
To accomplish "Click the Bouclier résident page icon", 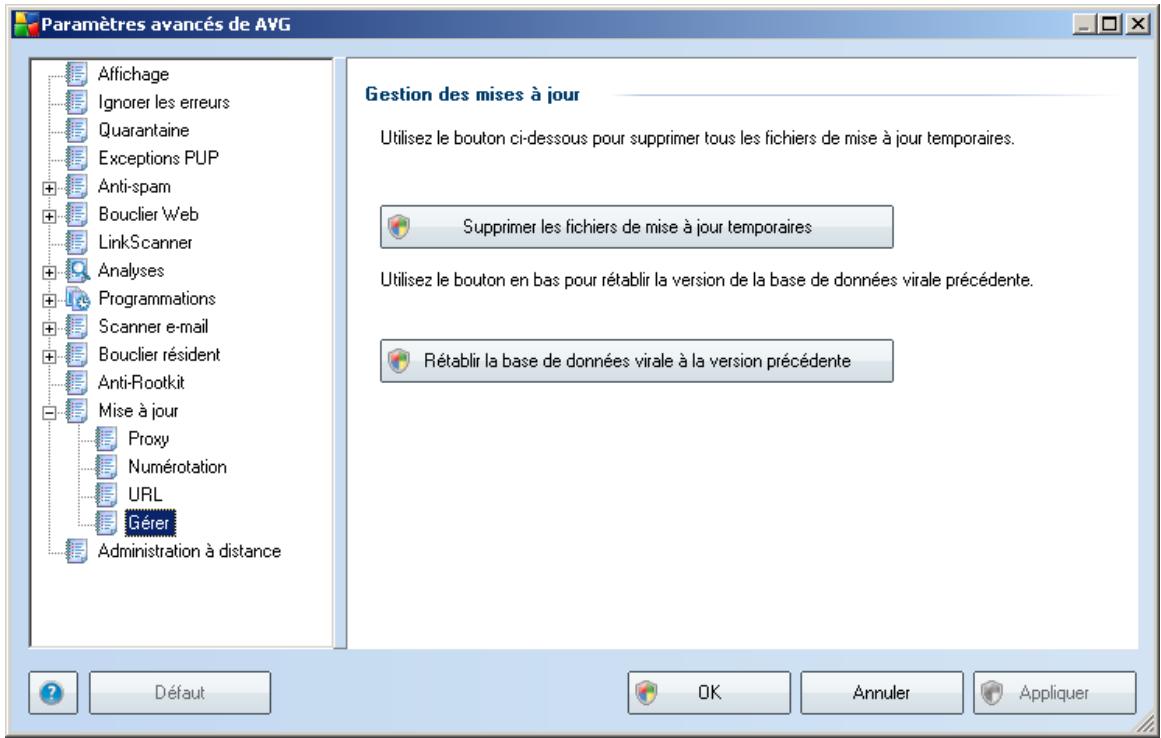I will coord(76,355).
